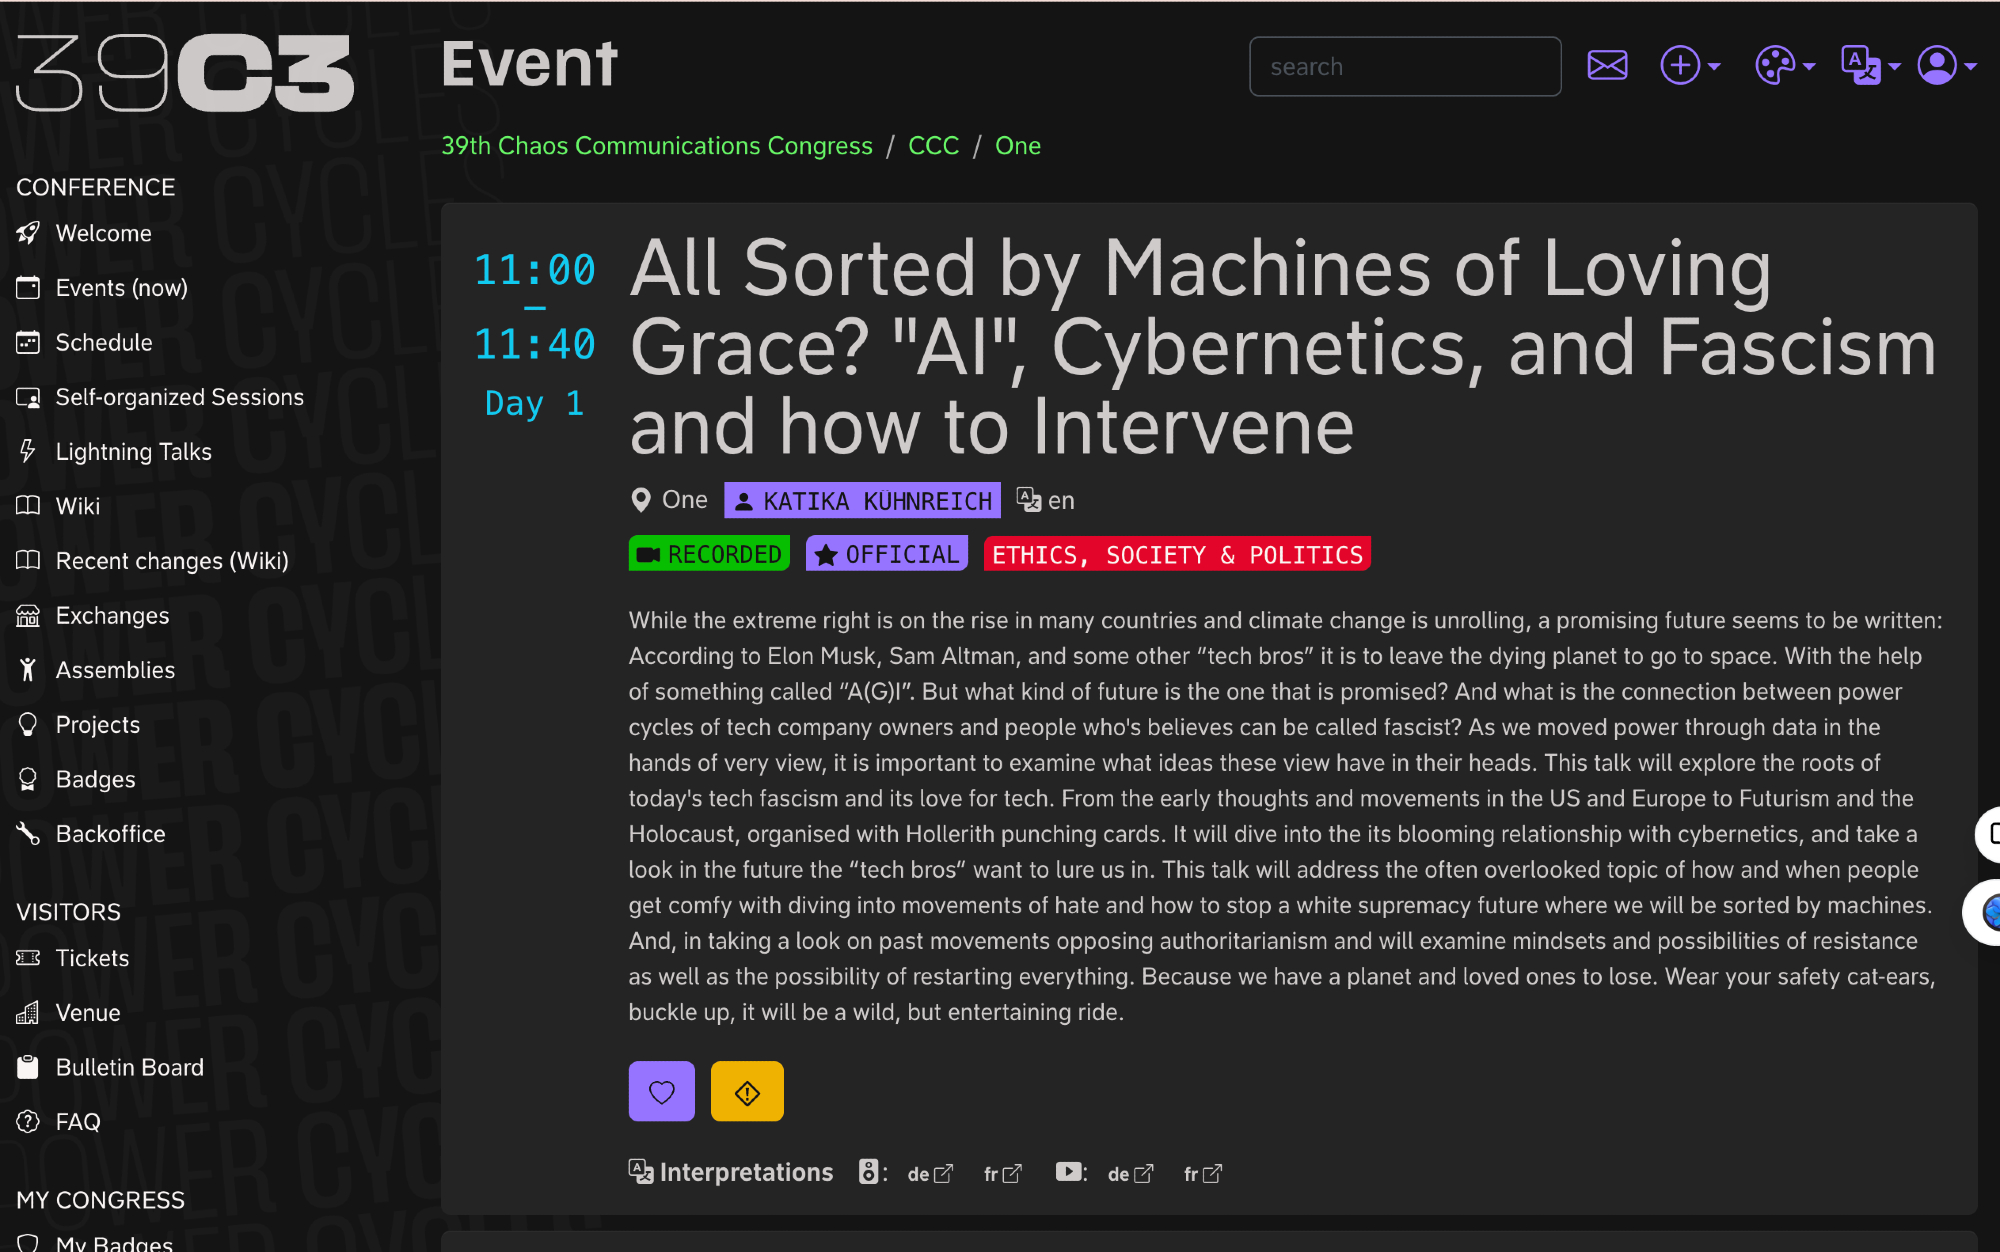Click CCC breadcrumb link
Screen dimensions: 2000x1252
coord(933,146)
